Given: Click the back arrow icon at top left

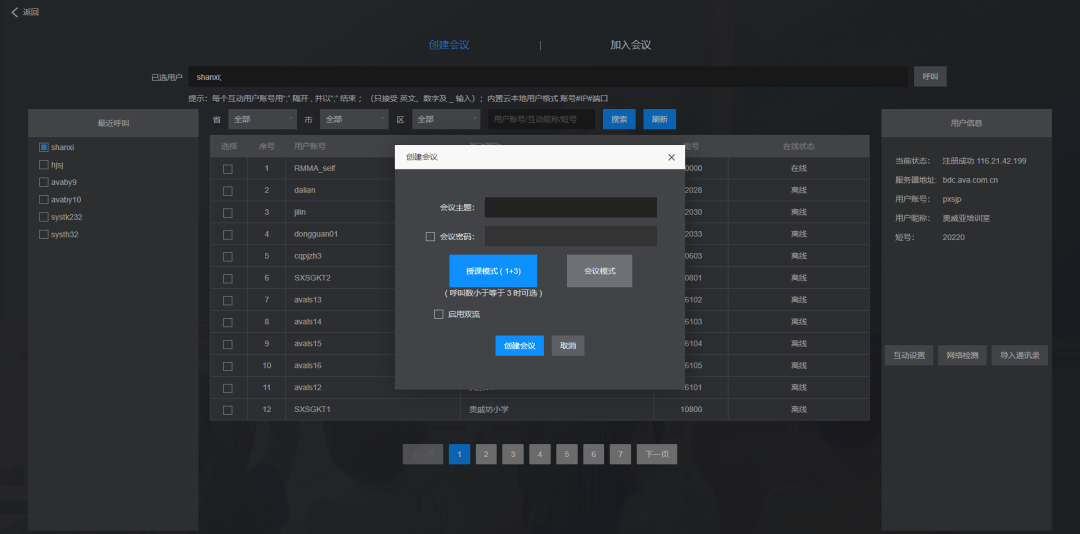Looking at the screenshot, I should click(x=15, y=12).
